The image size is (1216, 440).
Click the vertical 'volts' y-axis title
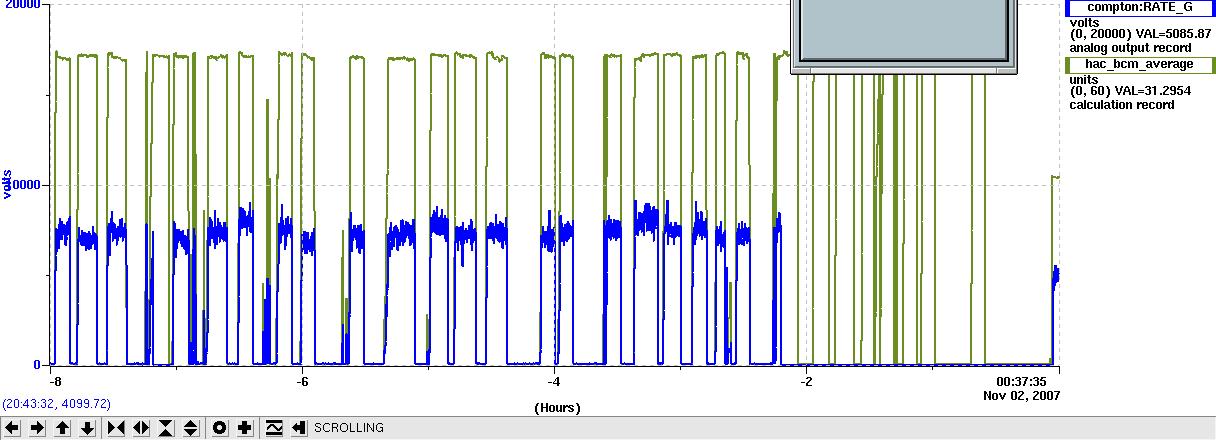[7, 183]
